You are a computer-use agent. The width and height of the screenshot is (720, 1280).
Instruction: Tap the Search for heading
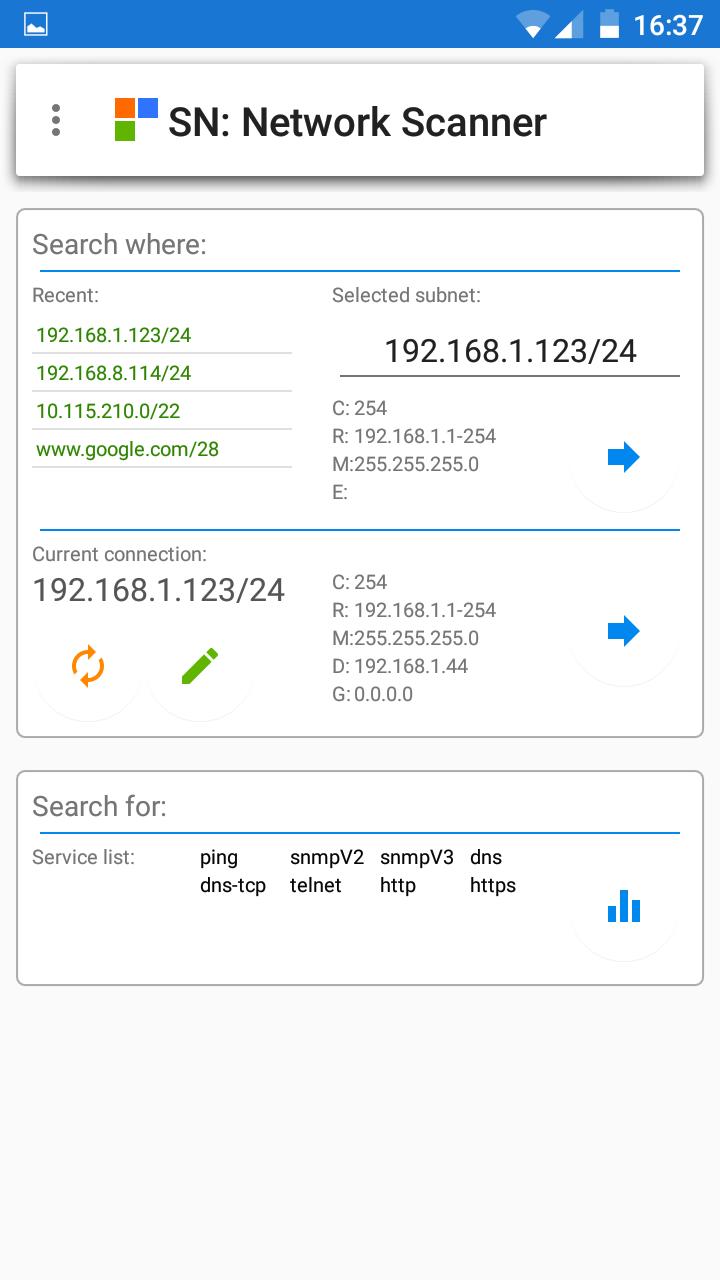tap(99, 807)
